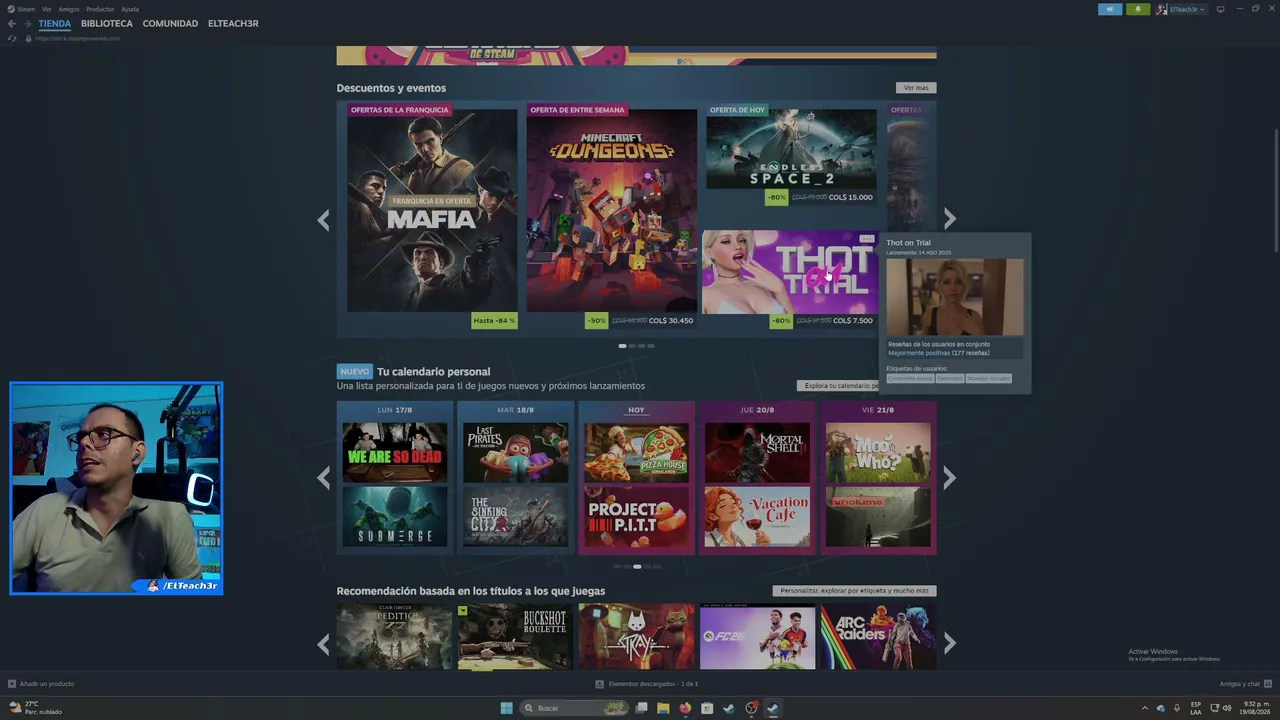The width and height of the screenshot is (1280, 720).
Task: Open Vacation Cafe calendar entry
Action: 757,517
